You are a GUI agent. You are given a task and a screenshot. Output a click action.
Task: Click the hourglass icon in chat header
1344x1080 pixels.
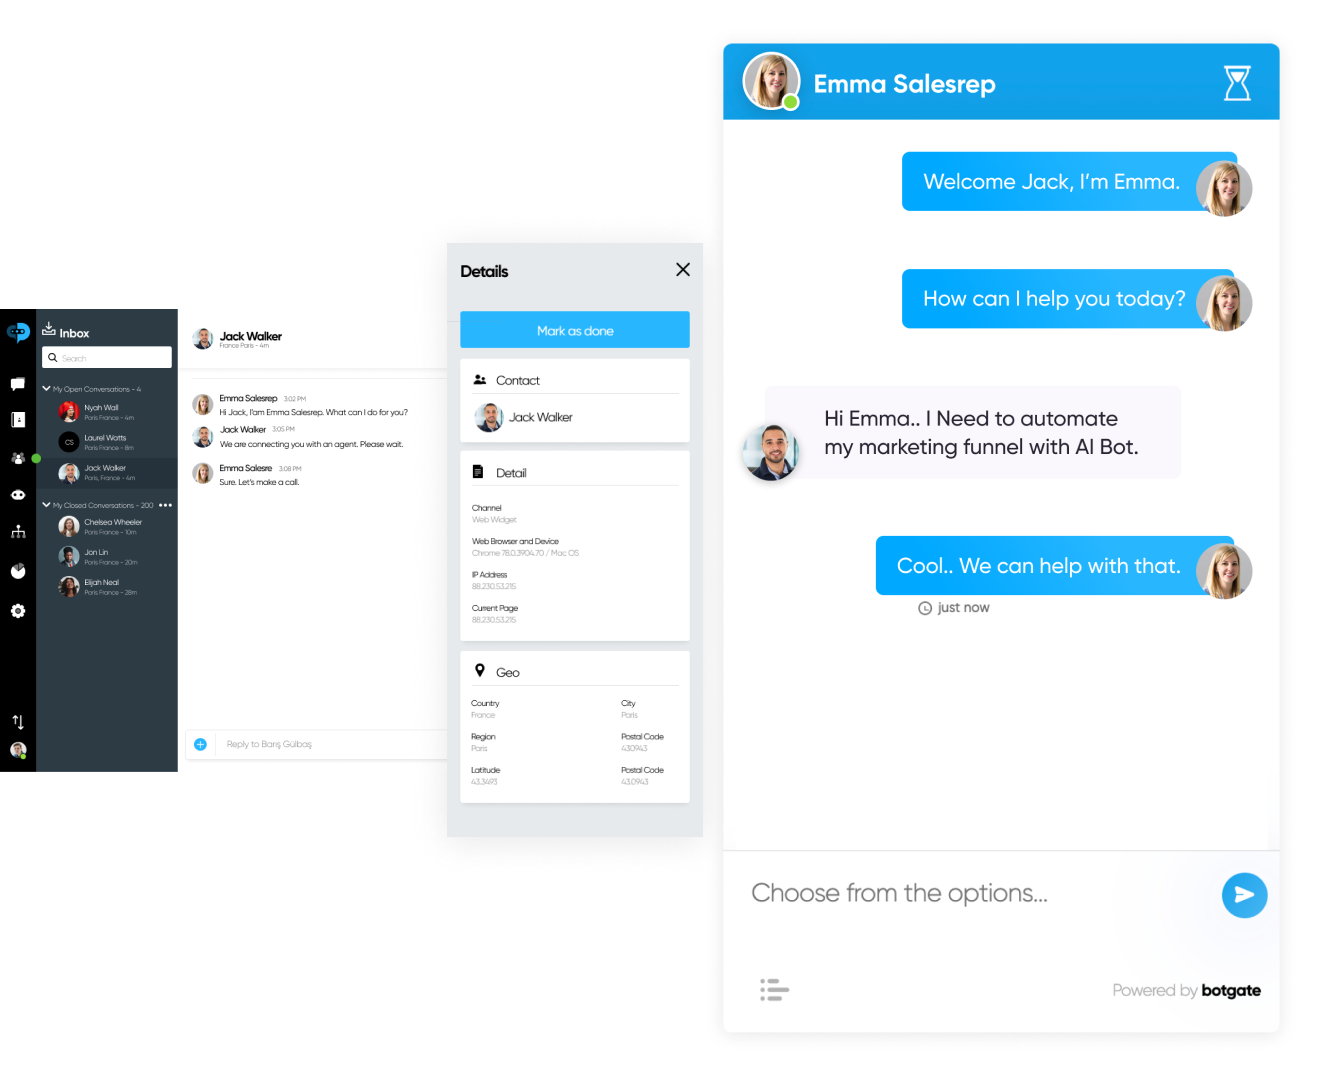click(1237, 83)
